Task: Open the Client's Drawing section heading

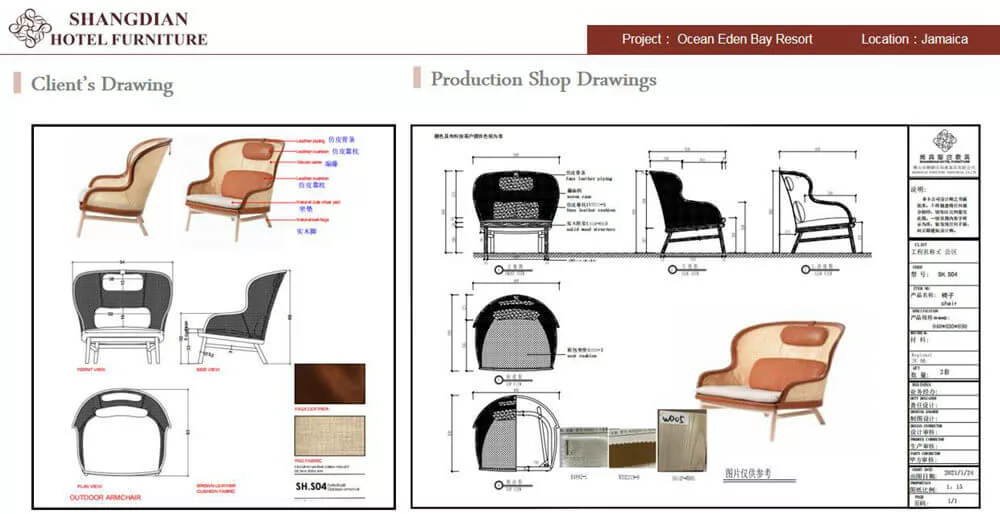Action: click(x=102, y=84)
